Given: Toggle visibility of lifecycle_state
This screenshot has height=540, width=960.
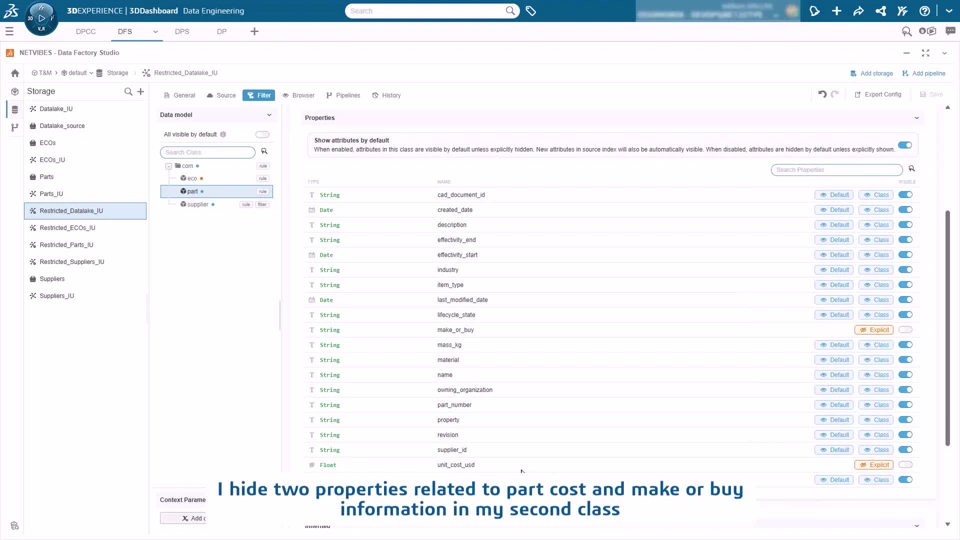Looking at the screenshot, I should tap(905, 315).
